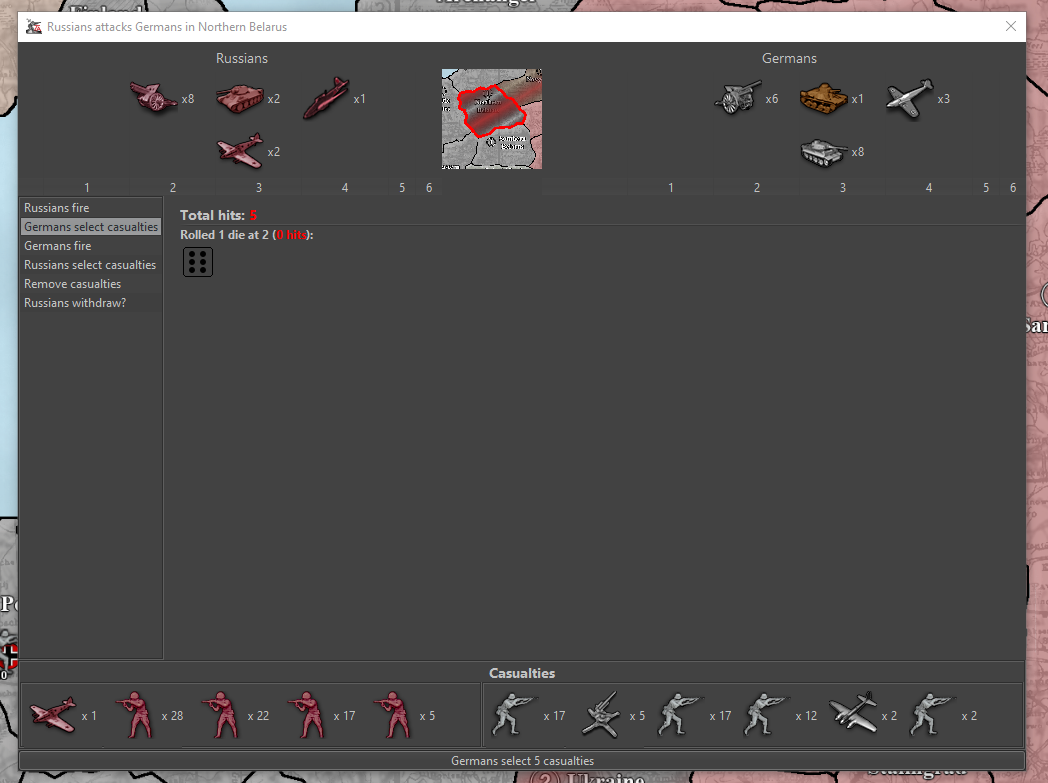Select the 'Germans fire' step in the list
This screenshot has width=1048, height=783.
click(58, 246)
